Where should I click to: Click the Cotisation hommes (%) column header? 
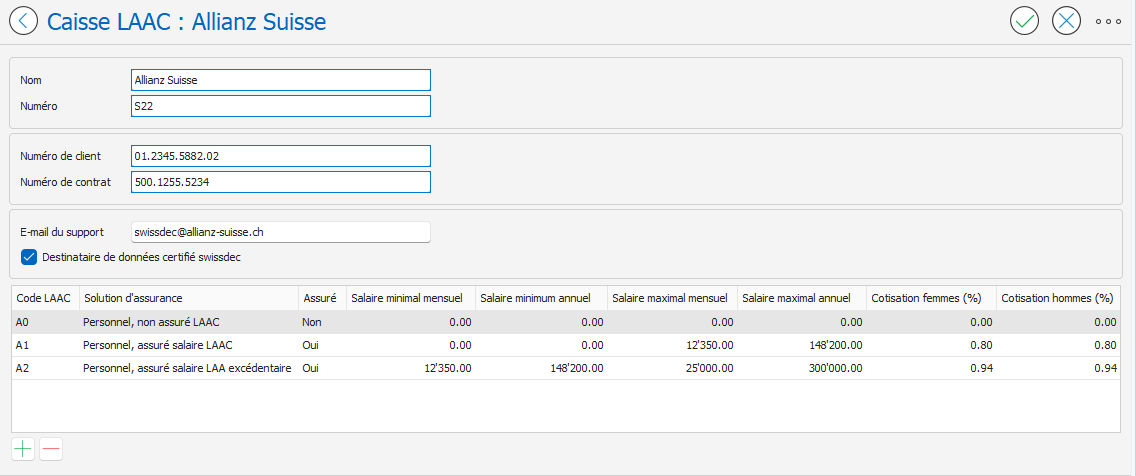[x=1058, y=298]
